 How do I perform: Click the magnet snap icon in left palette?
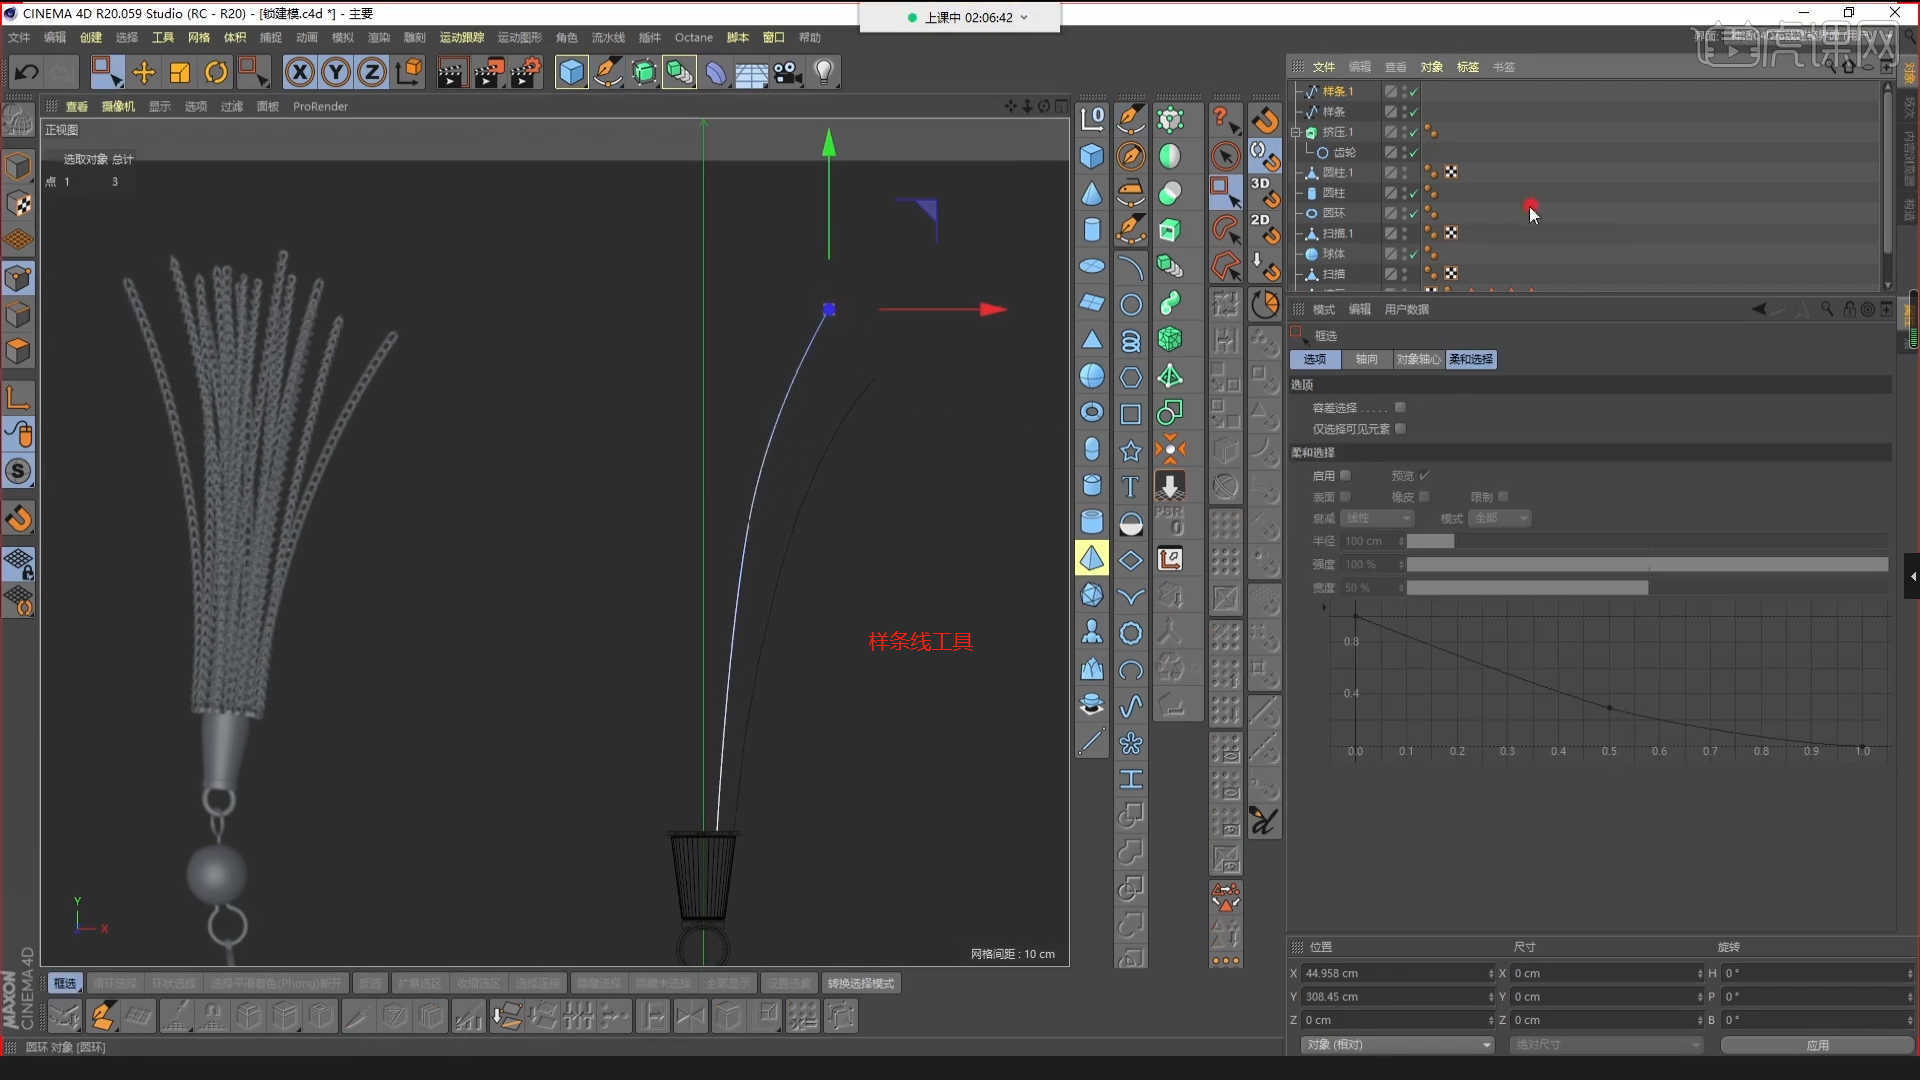[x=19, y=518]
